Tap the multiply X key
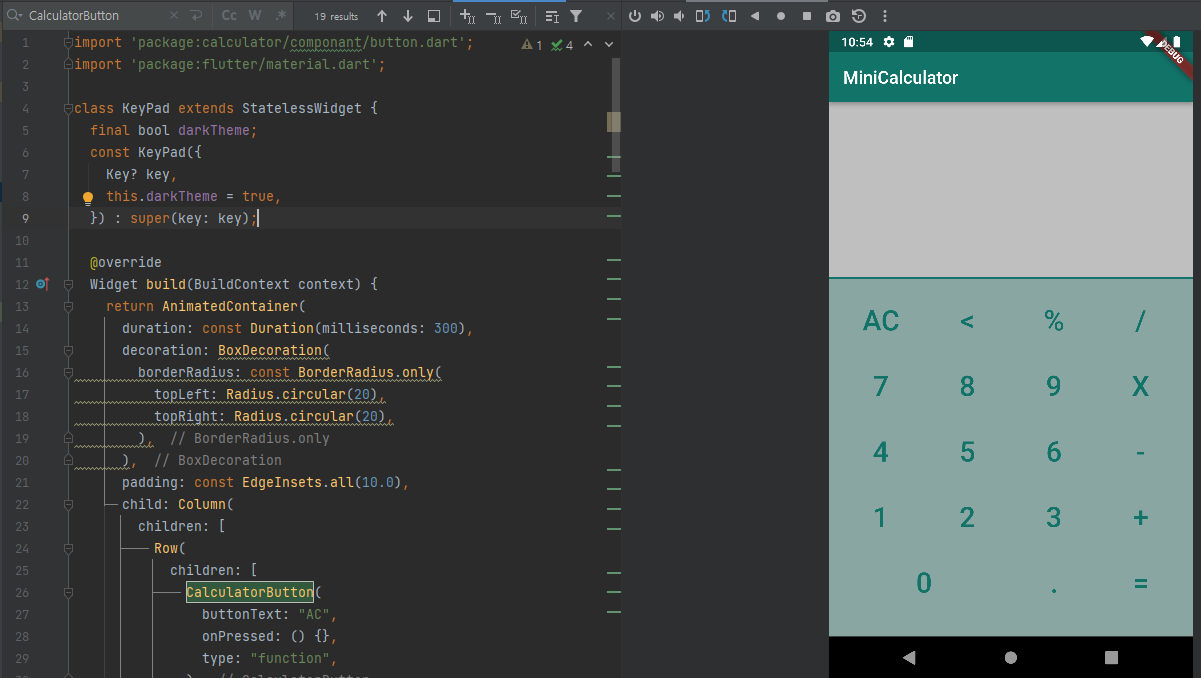This screenshot has width=1201, height=678. [x=1140, y=387]
